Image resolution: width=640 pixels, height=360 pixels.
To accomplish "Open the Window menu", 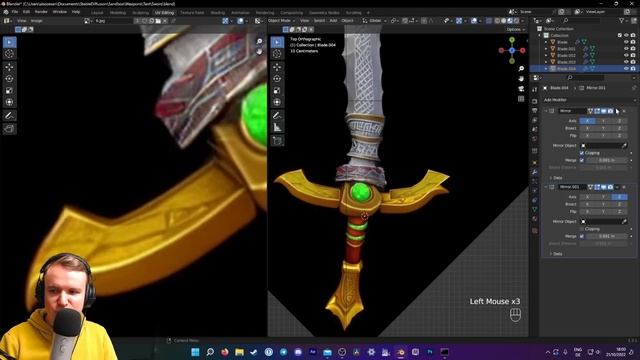I will click(x=60, y=12).
